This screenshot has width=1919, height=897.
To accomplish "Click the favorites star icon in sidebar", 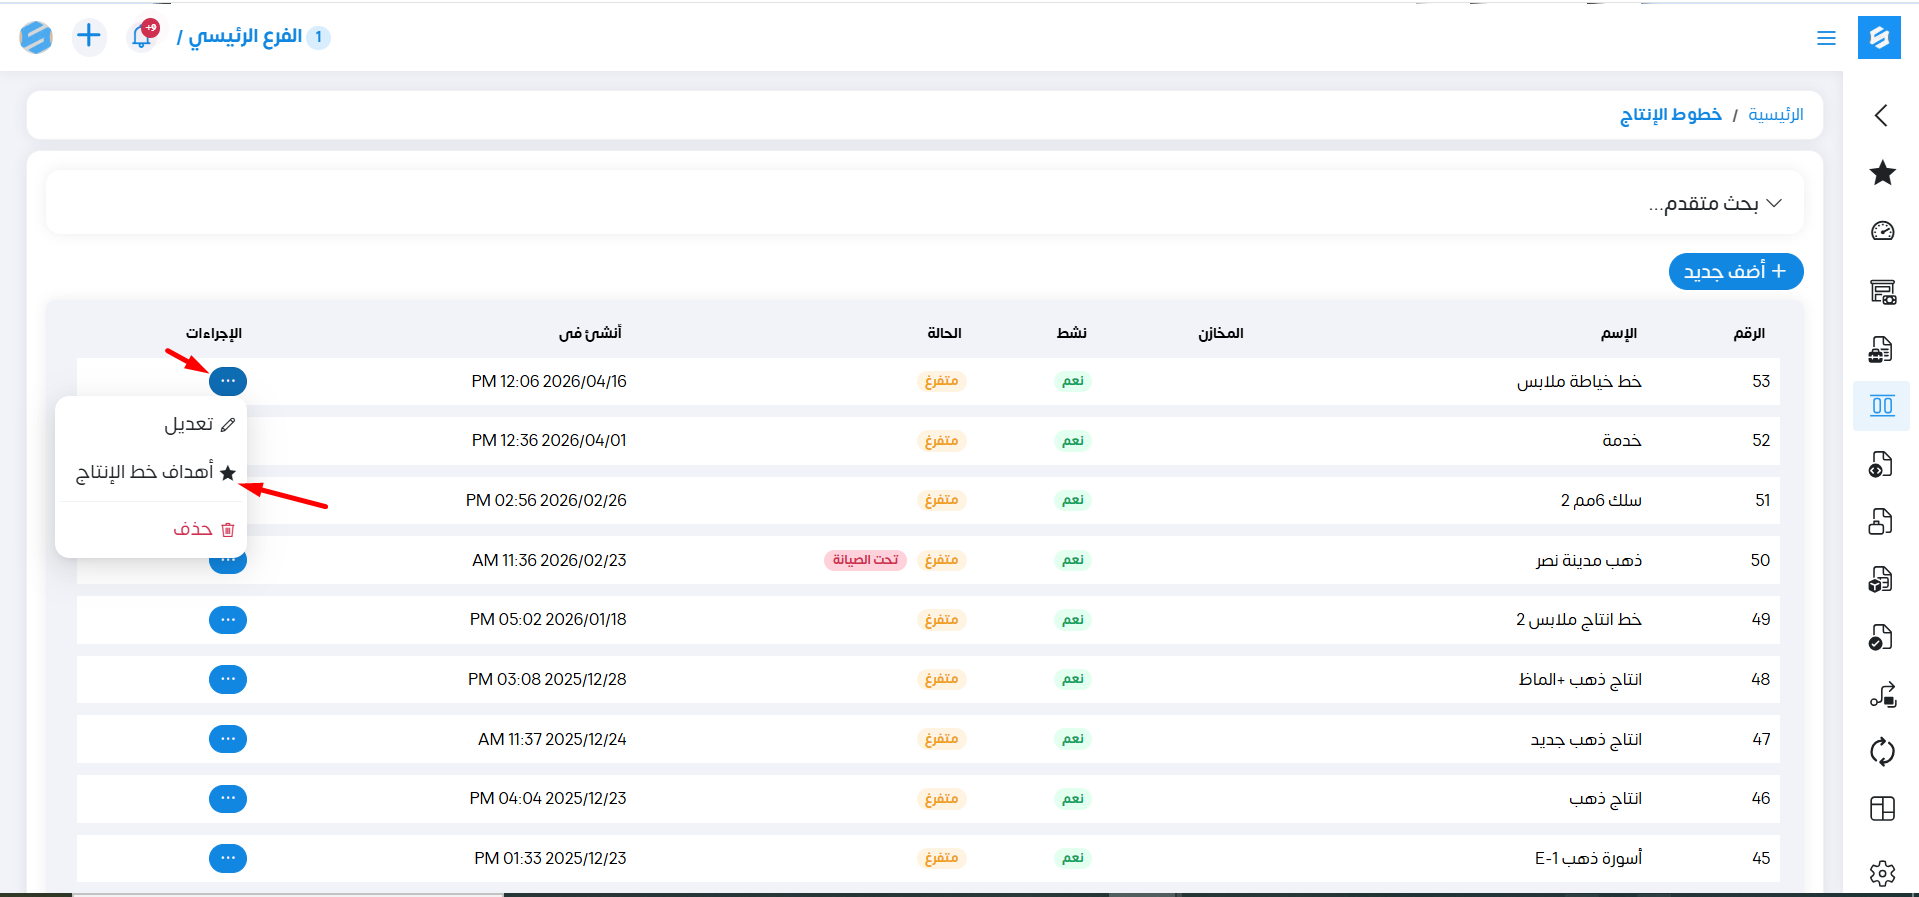I will (x=1882, y=173).
